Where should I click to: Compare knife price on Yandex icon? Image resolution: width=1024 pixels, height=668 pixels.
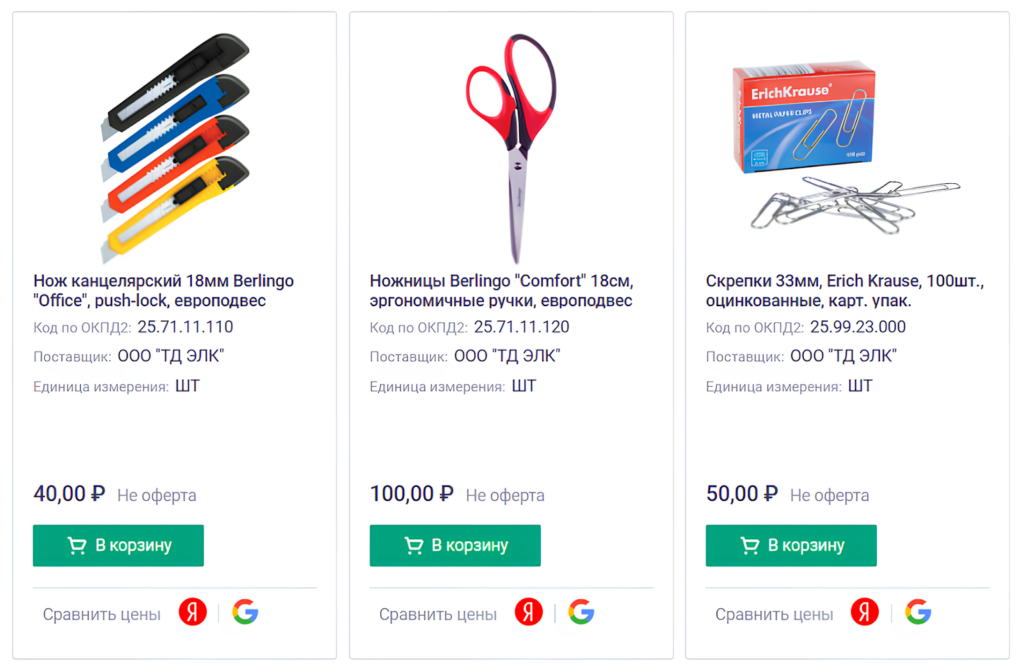point(193,612)
